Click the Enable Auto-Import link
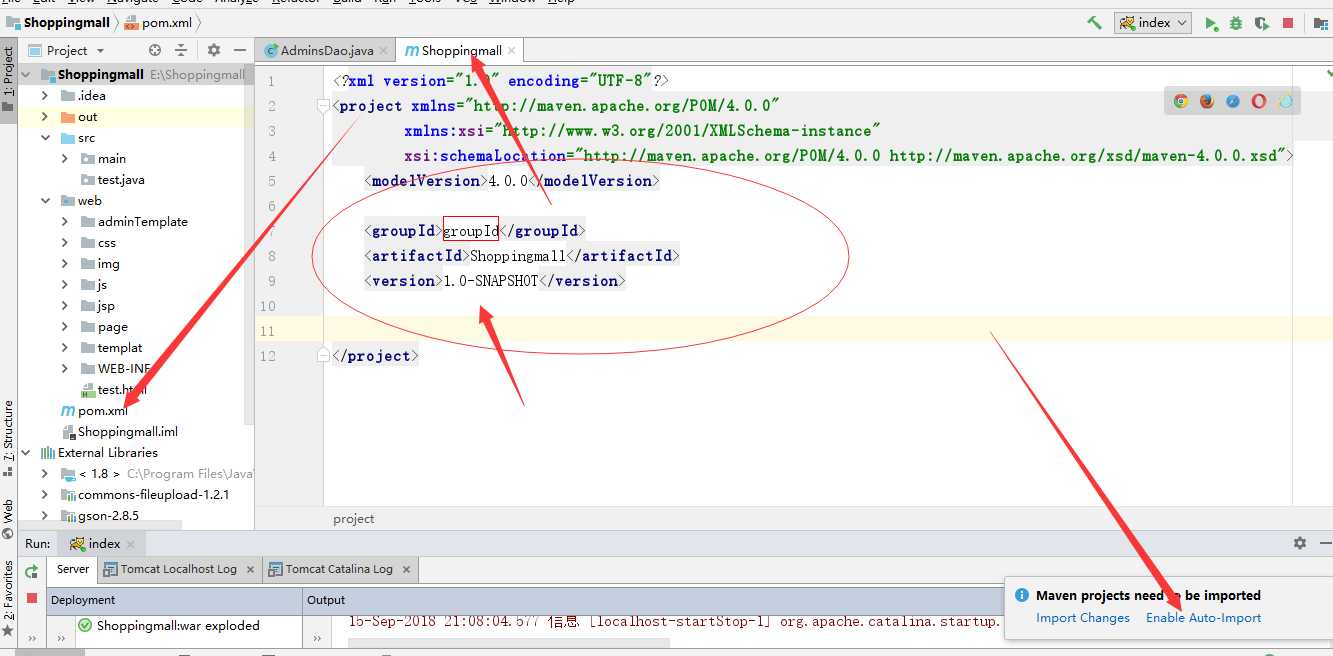Image resolution: width=1333 pixels, height=656 pixels. (1204, 618)
